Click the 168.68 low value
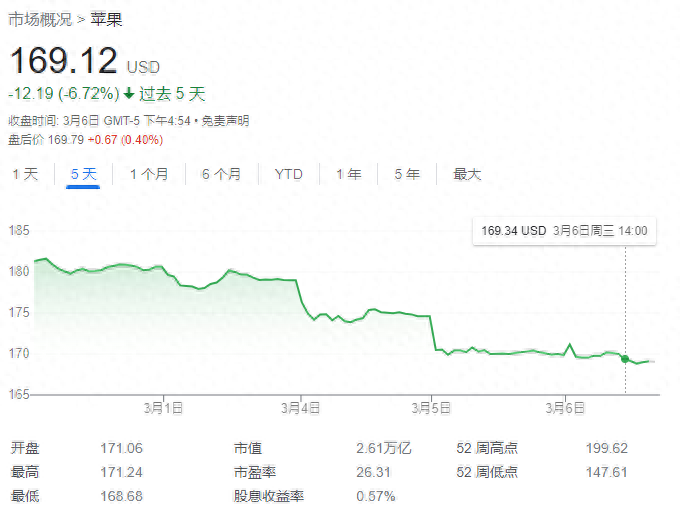The height and width of the screenshot is (511, 681). tap(121, 496)
